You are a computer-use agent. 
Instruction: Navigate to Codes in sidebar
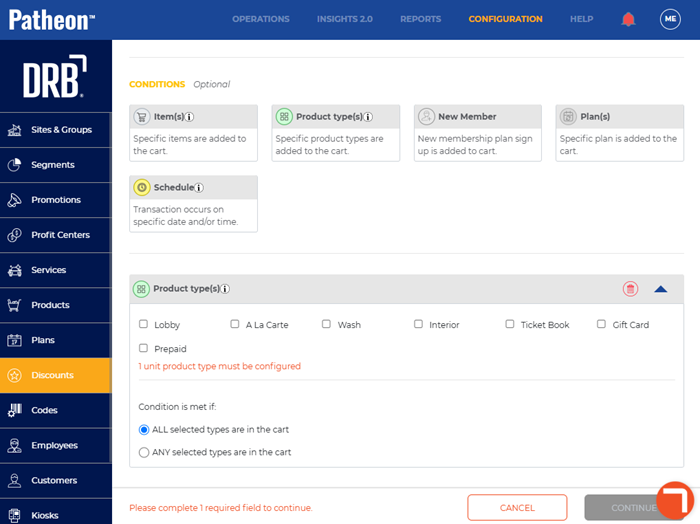pyautogui.click(x=55, y=410)
